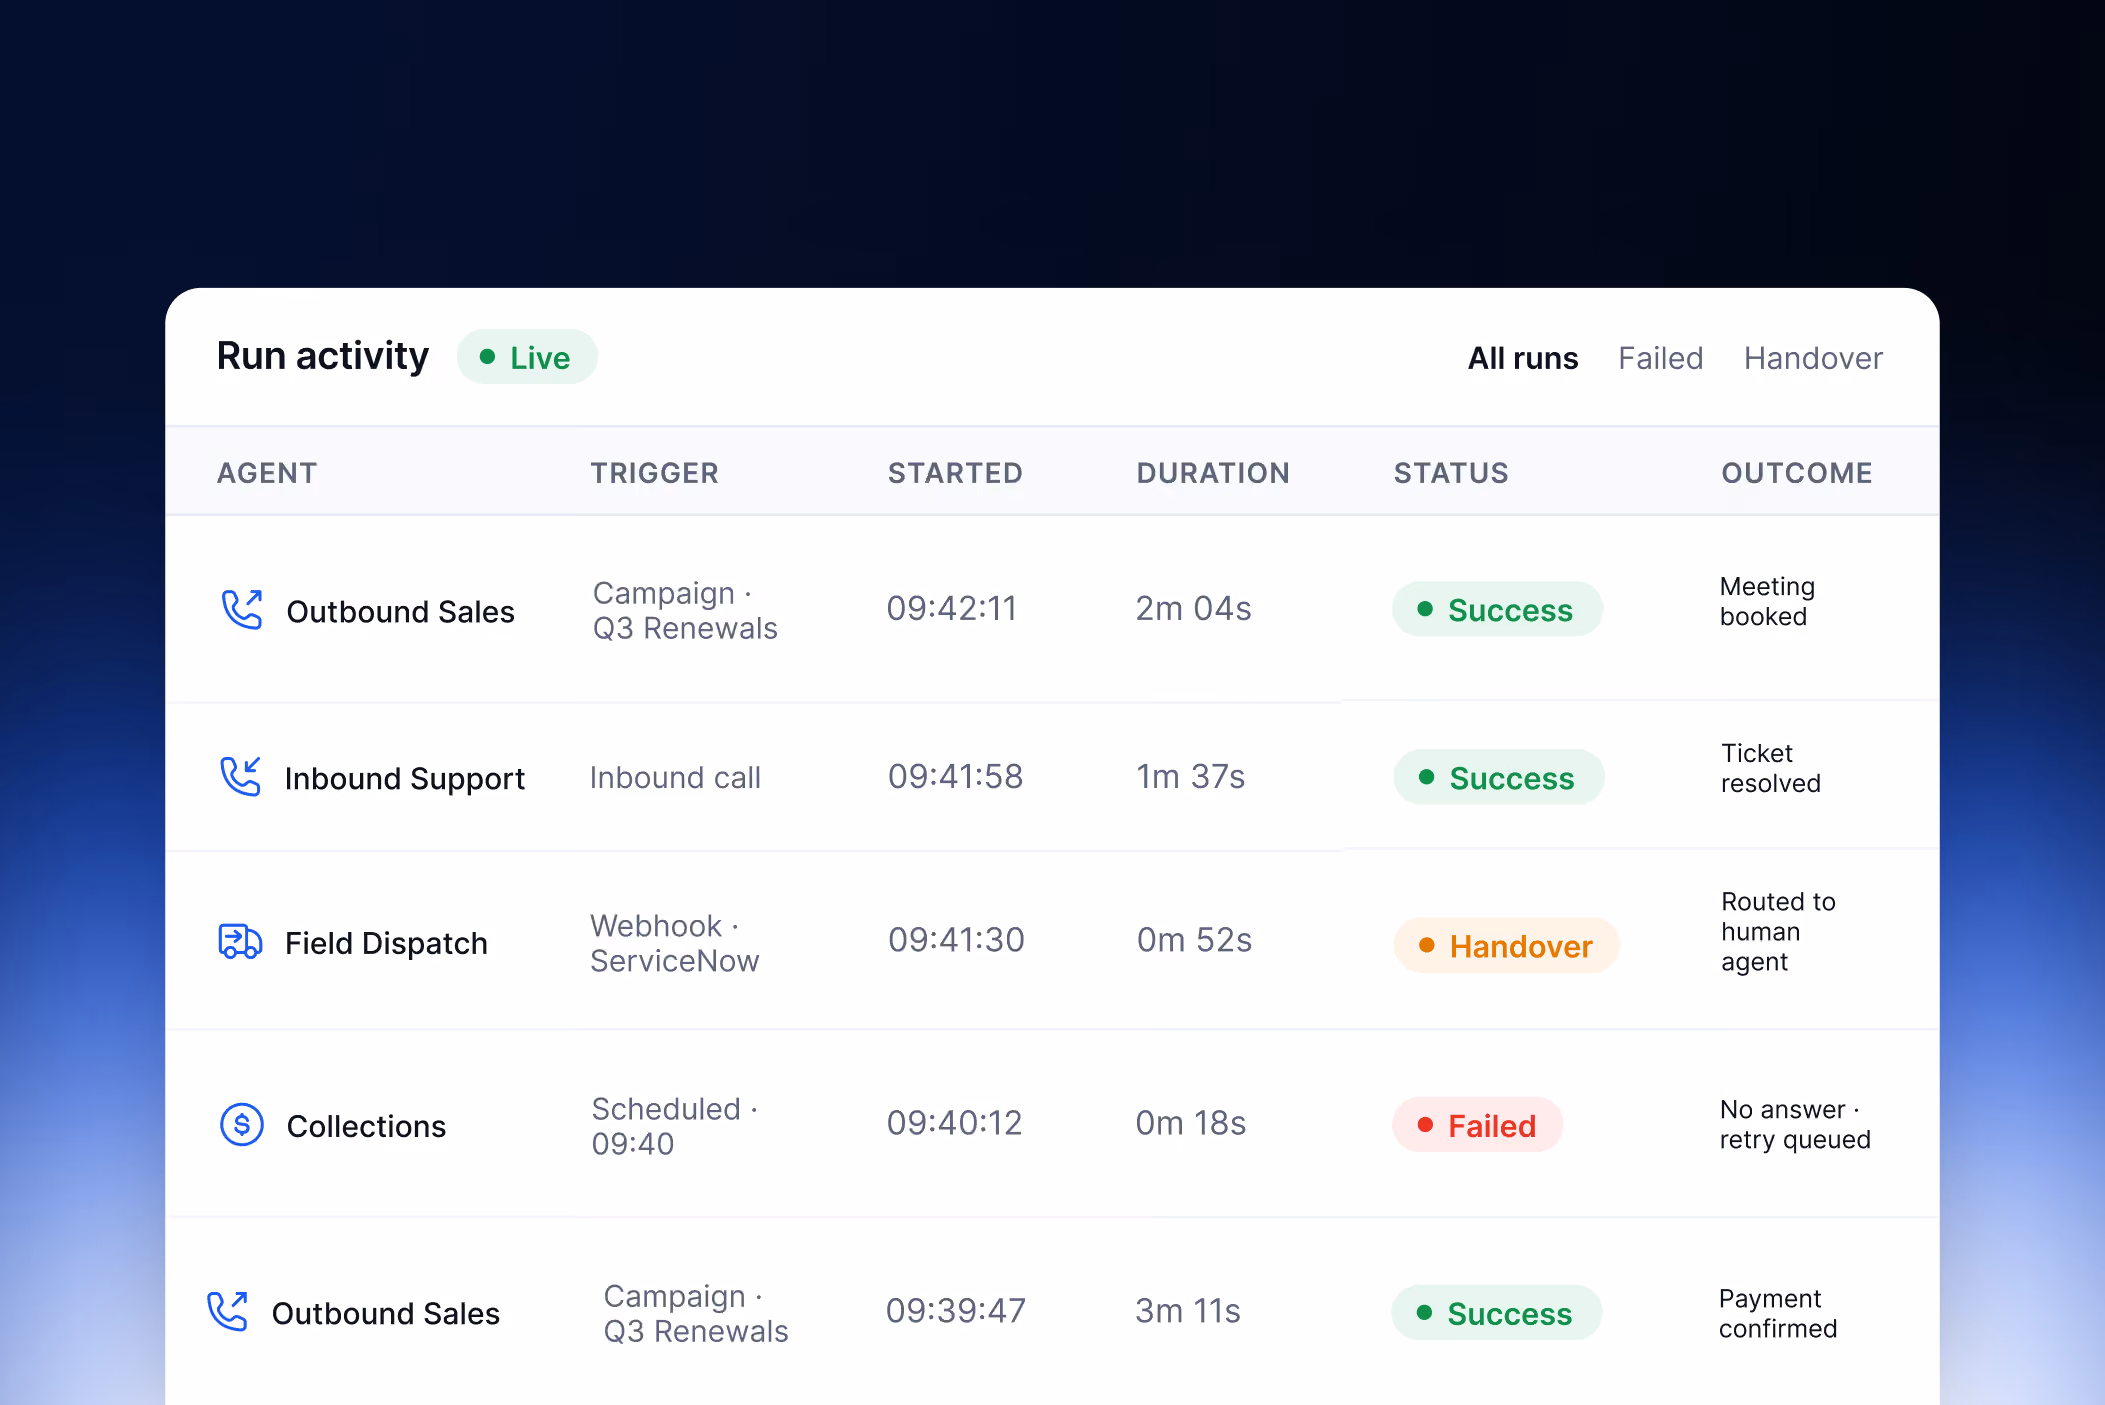2105x1405 pixels.
Task: Filter runs by the Failed tab
Action: point(1660,358)
